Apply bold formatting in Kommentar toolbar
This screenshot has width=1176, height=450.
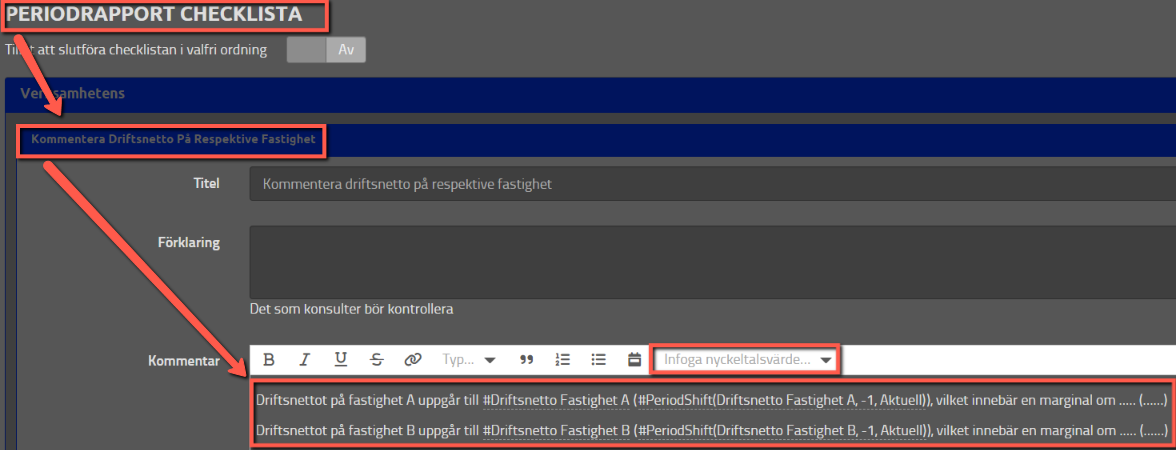coord(268,359)
